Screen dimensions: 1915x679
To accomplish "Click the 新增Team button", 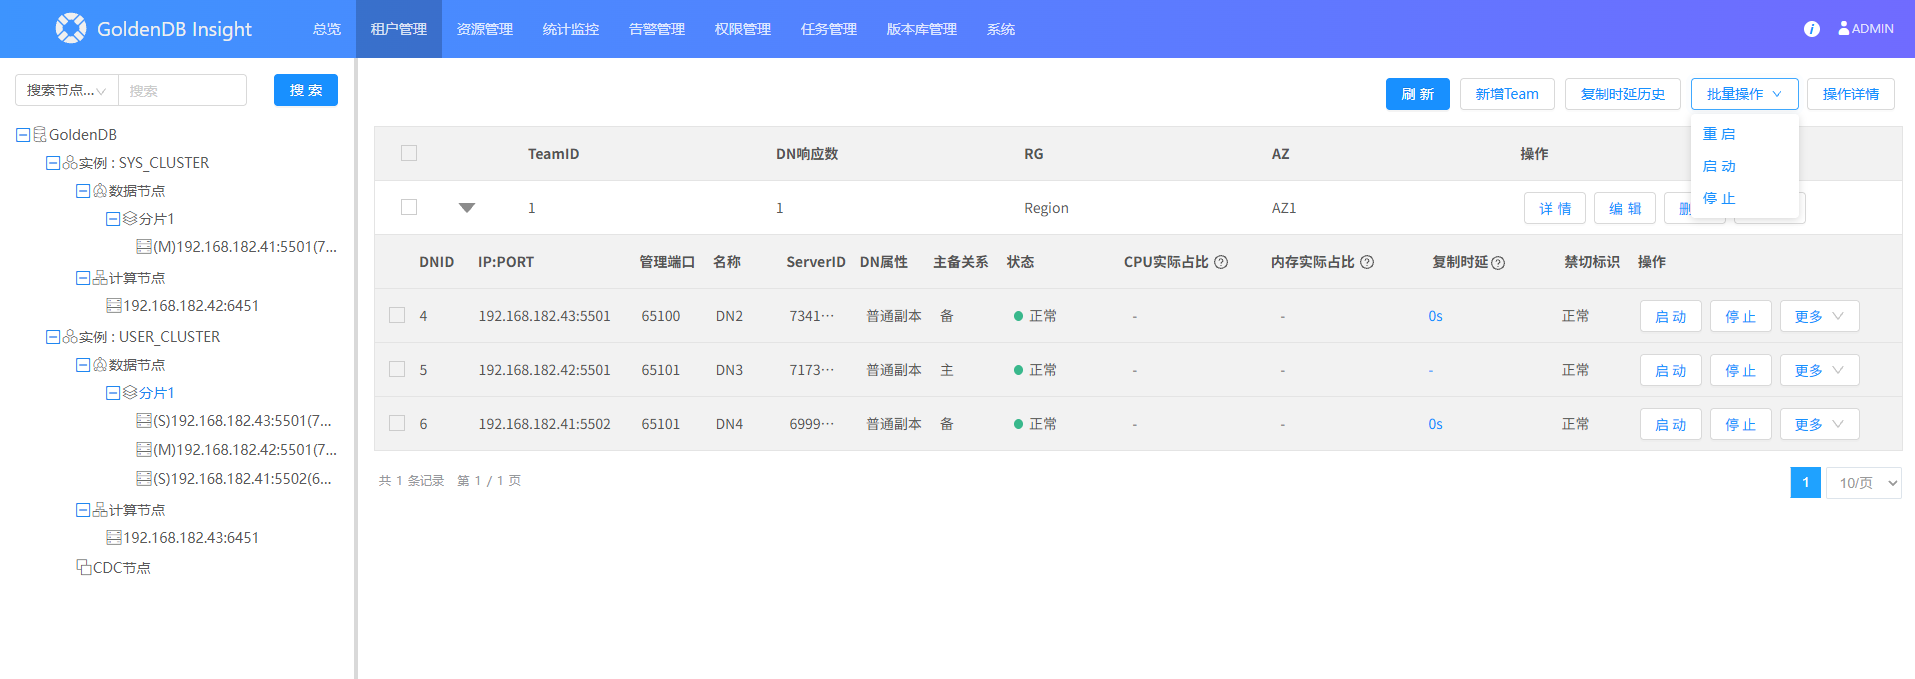I will click(x=1507, y=94).
